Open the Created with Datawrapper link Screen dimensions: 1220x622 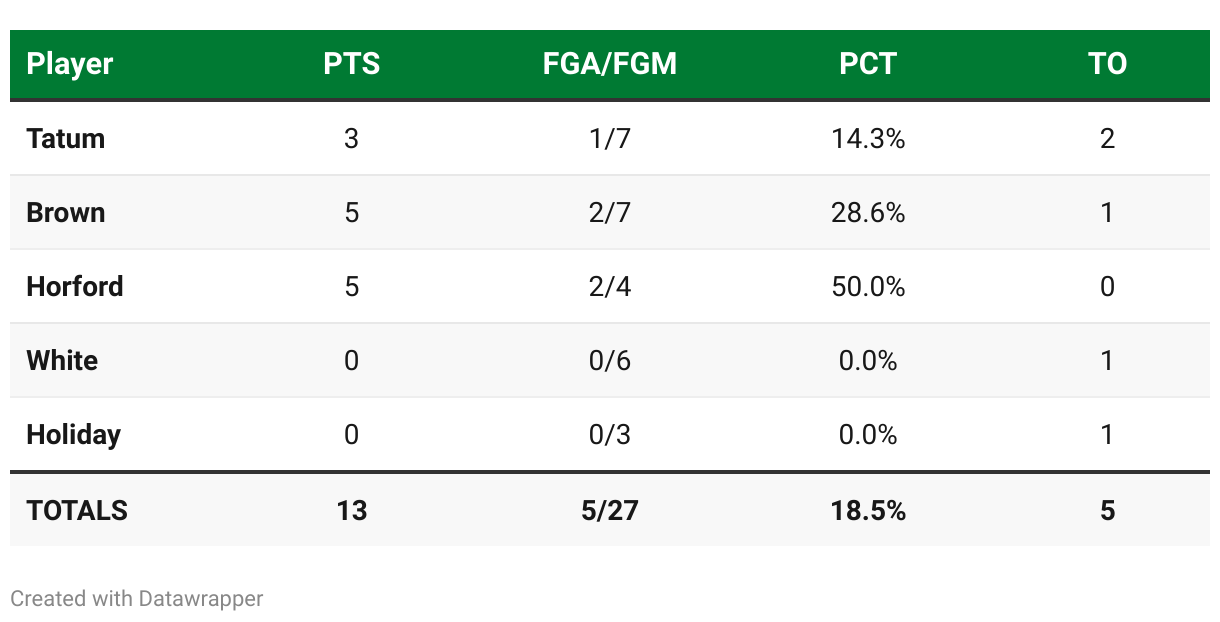[136, 599]
